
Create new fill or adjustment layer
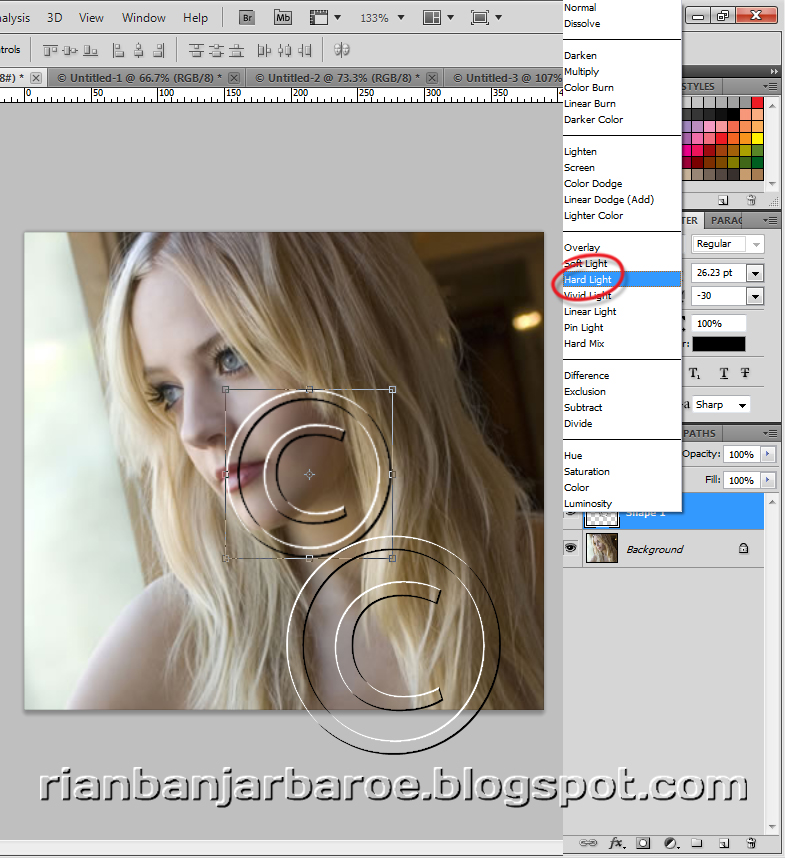(671, 843)
